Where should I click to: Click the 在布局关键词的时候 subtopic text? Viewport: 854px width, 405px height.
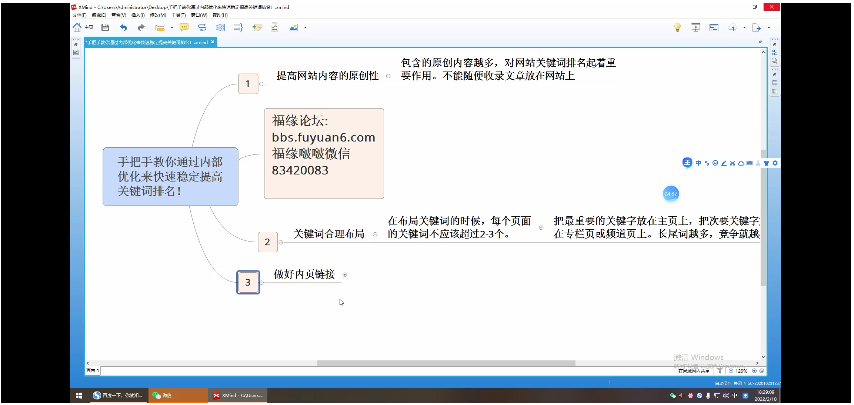pyautogui.click(x=459, y=228)
